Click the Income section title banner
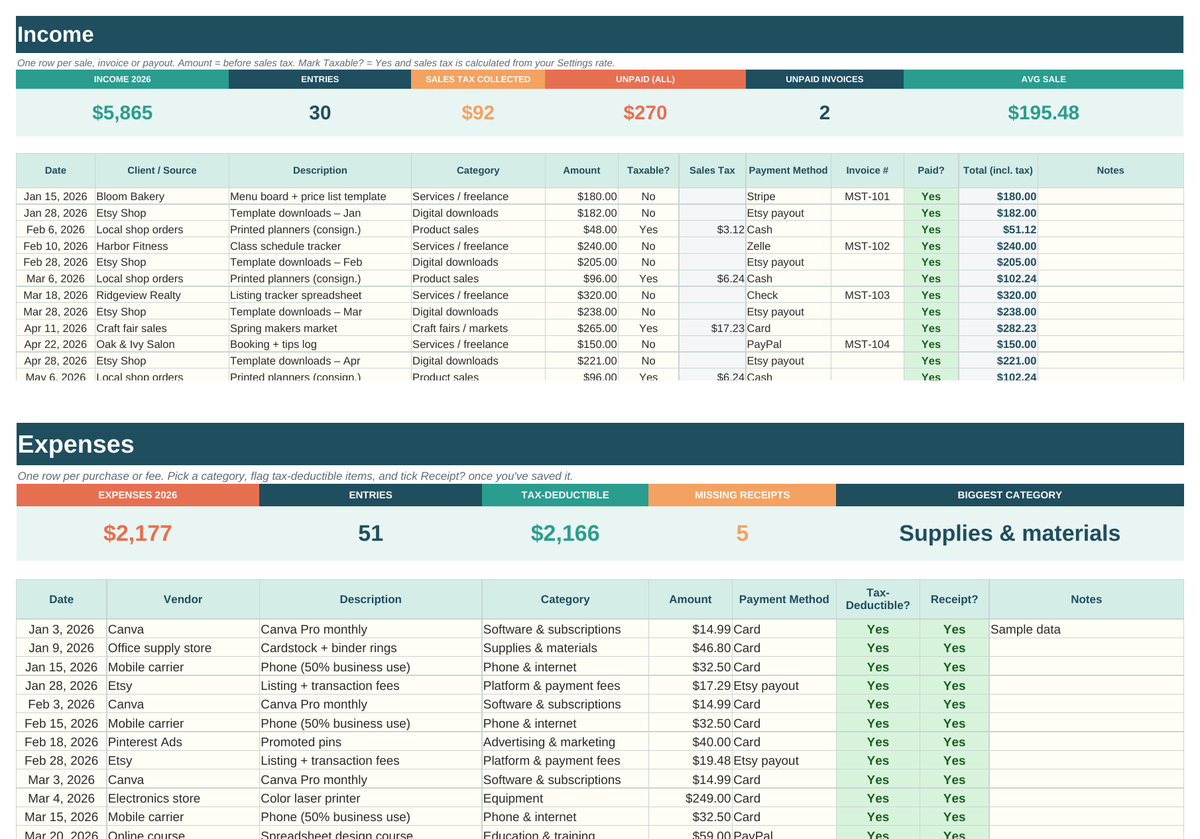Image resolution: width=1200 pixels, height=839 pixels. click(x=600, y=34)
